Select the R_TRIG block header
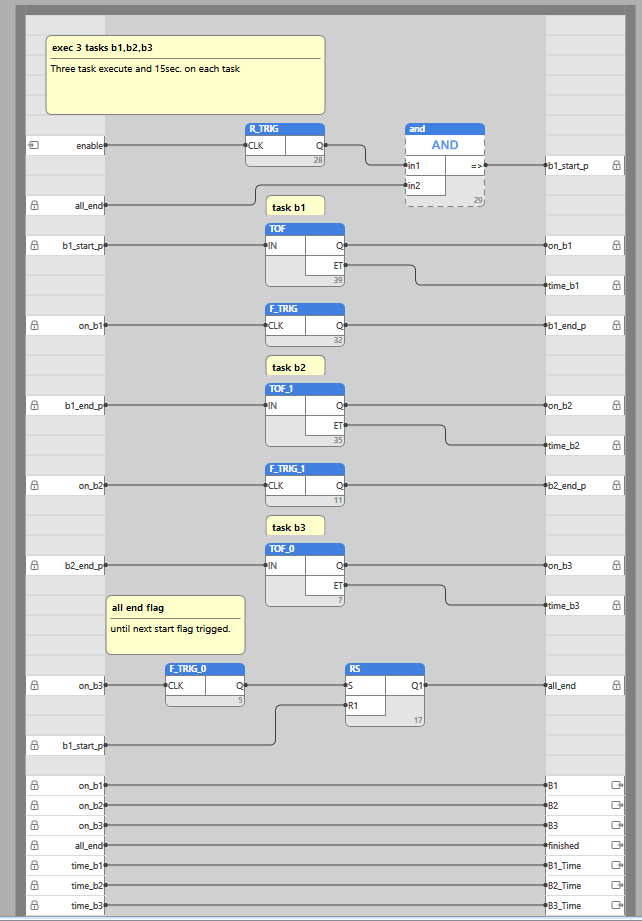This screenshot has width=642, height=921. coord(285,129)
